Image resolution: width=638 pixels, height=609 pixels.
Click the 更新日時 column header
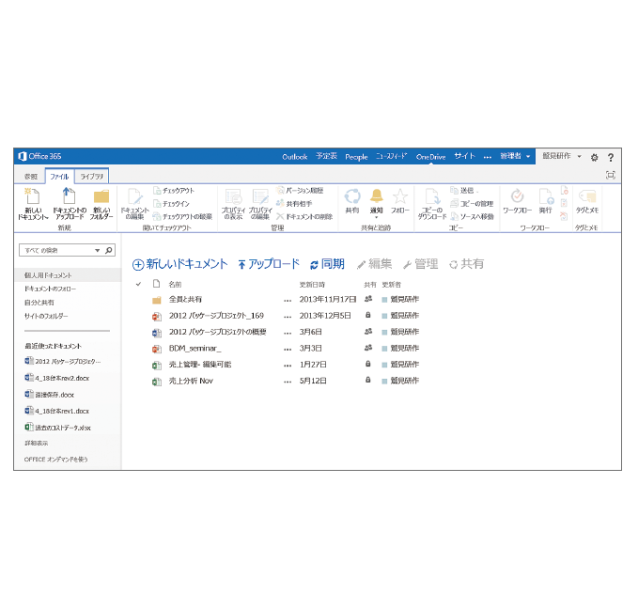click(x=312, y=284)
